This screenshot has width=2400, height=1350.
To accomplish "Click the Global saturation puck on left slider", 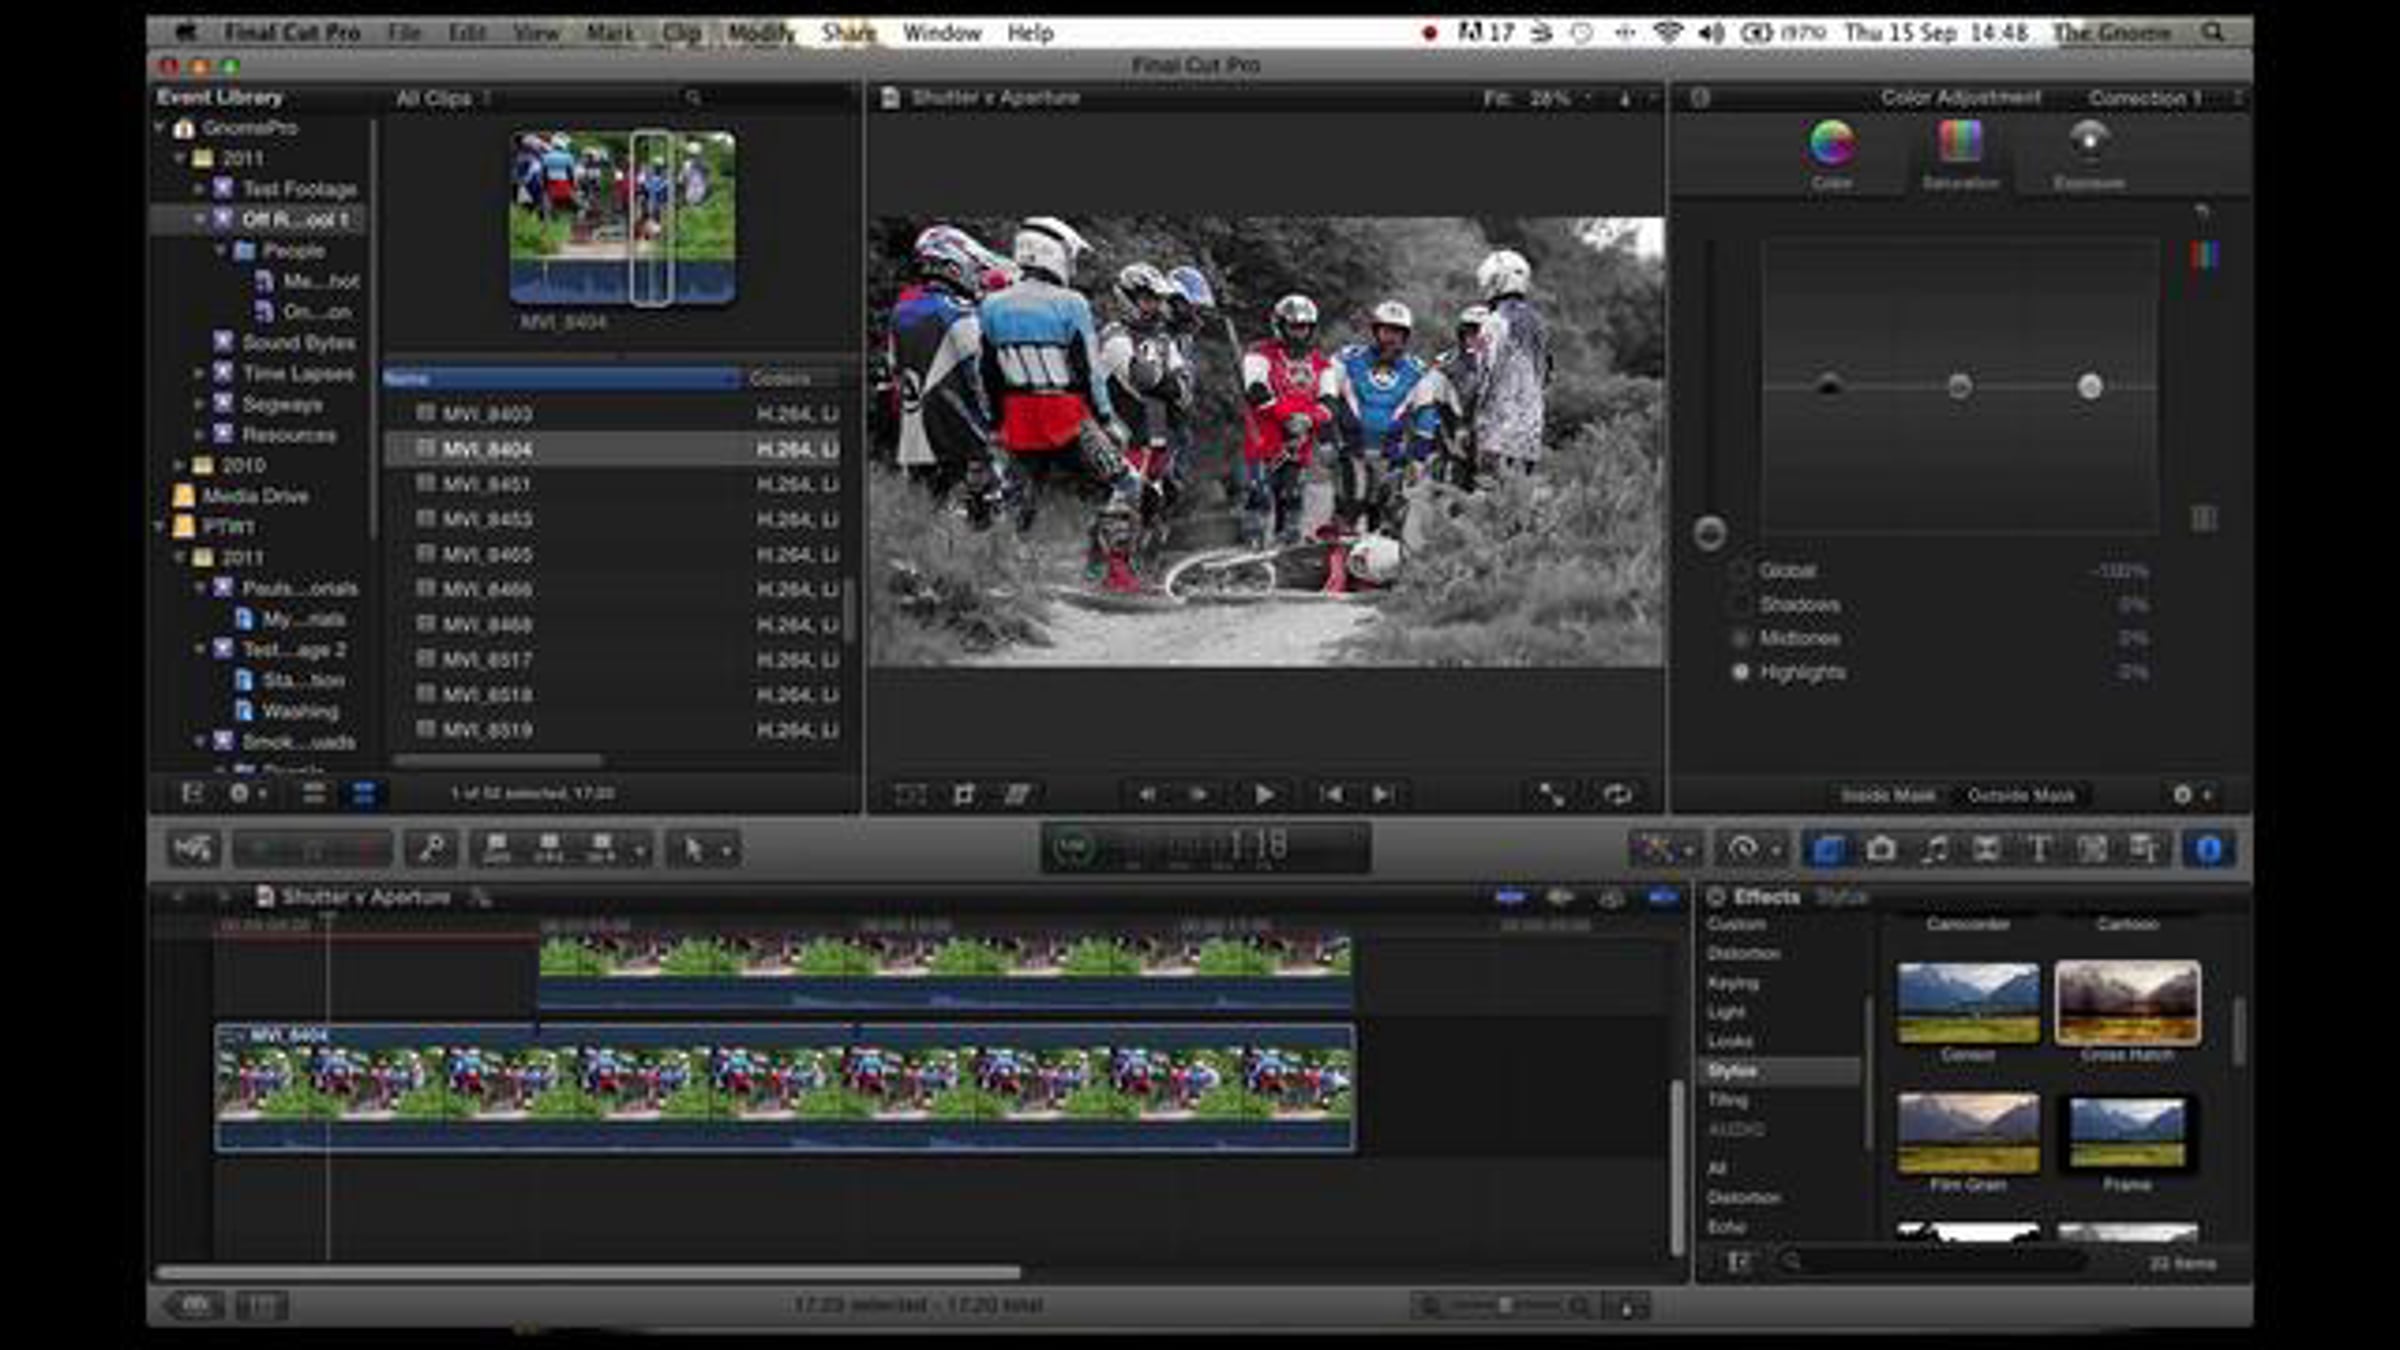I will 1709,533.
